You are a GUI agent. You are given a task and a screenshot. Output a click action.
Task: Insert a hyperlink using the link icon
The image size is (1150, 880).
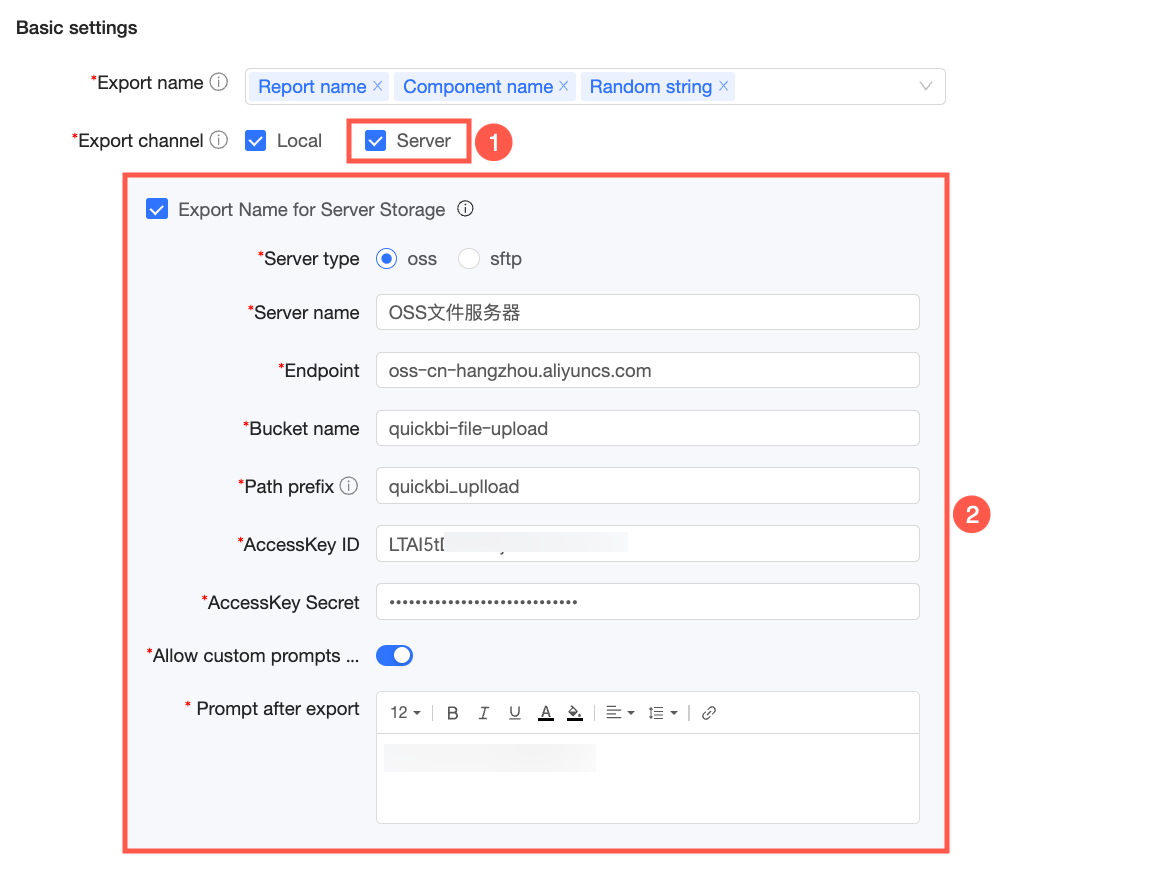[x=708, y=713]
